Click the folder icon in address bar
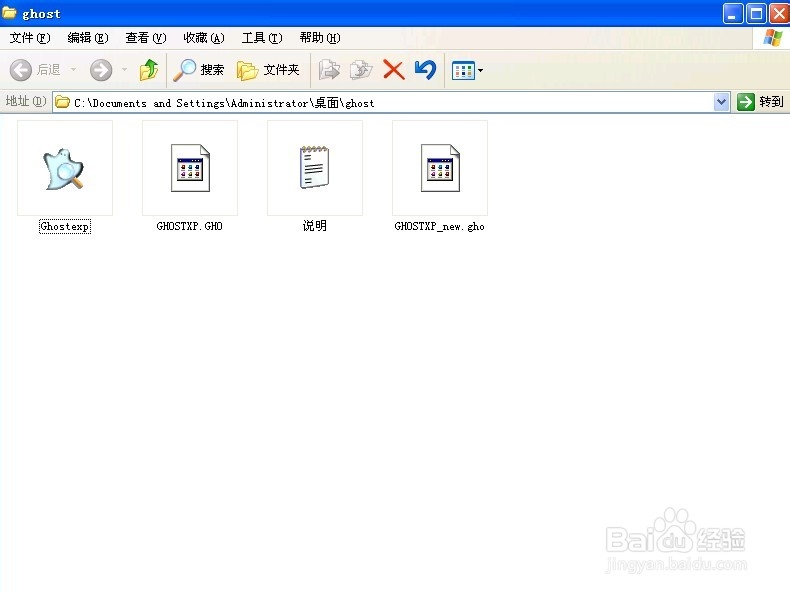790x592 pixels. pyautogui.click(x=62, y=102)
